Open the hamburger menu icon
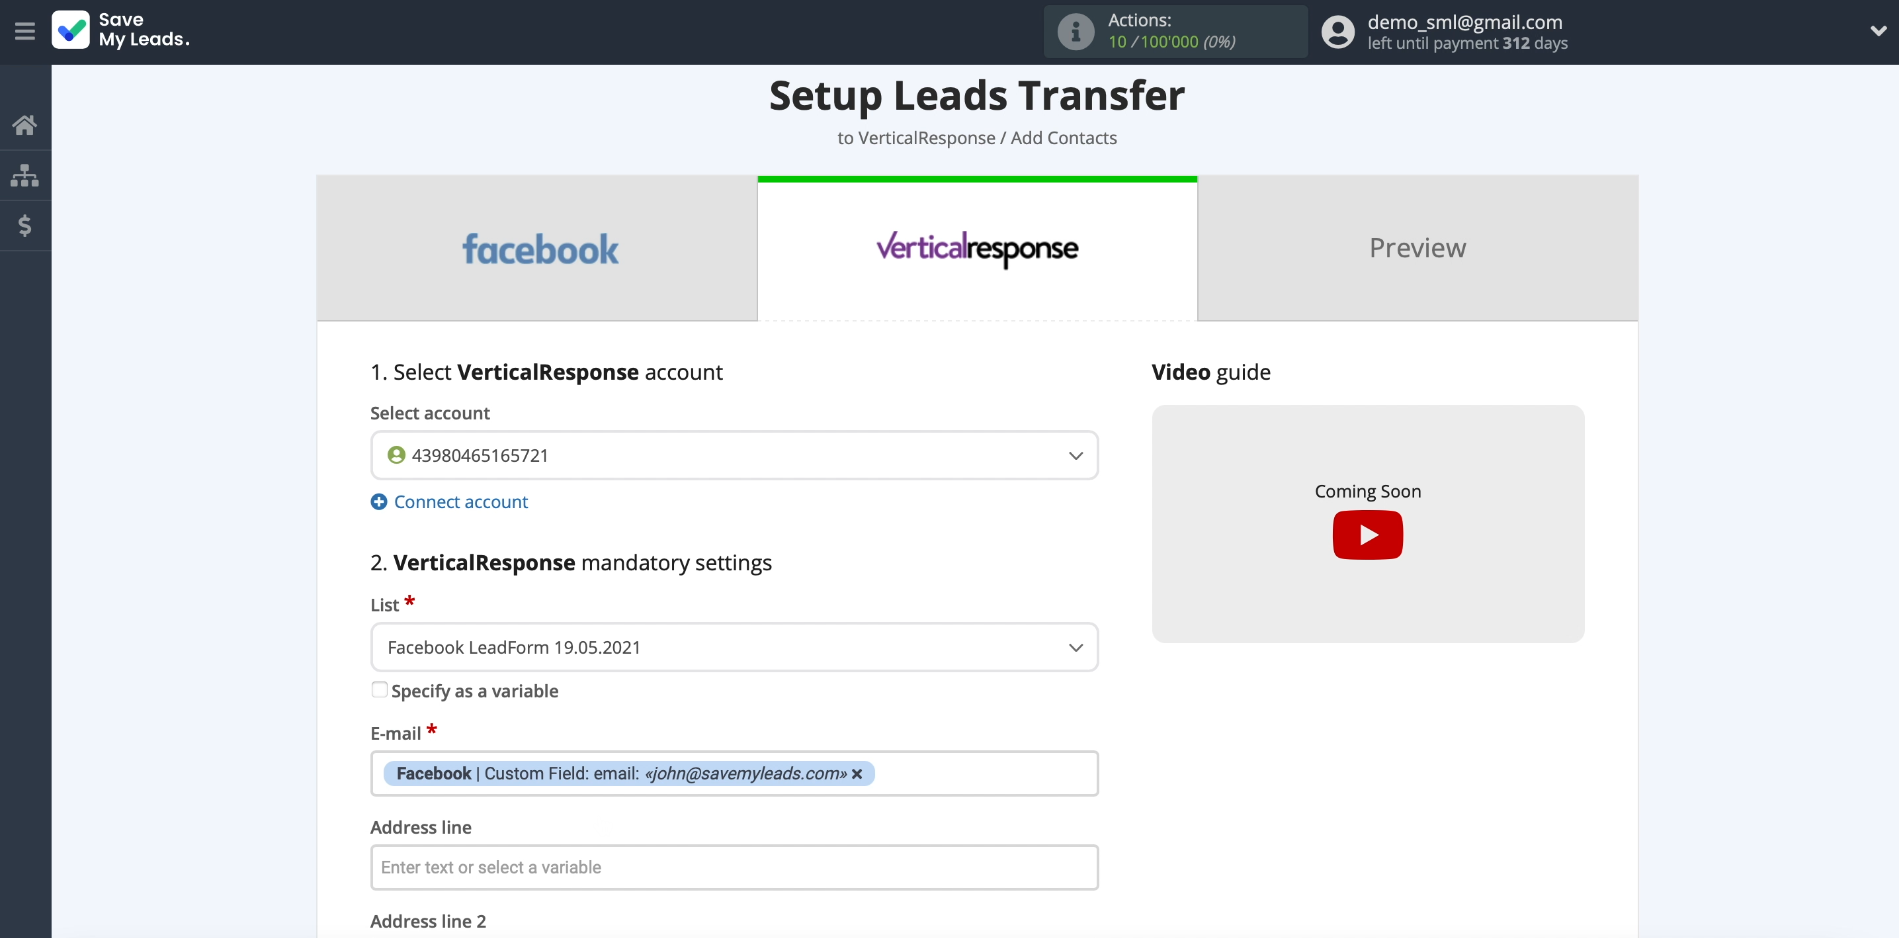Screen dimensions: 1899x938 [x=25, y=31]
